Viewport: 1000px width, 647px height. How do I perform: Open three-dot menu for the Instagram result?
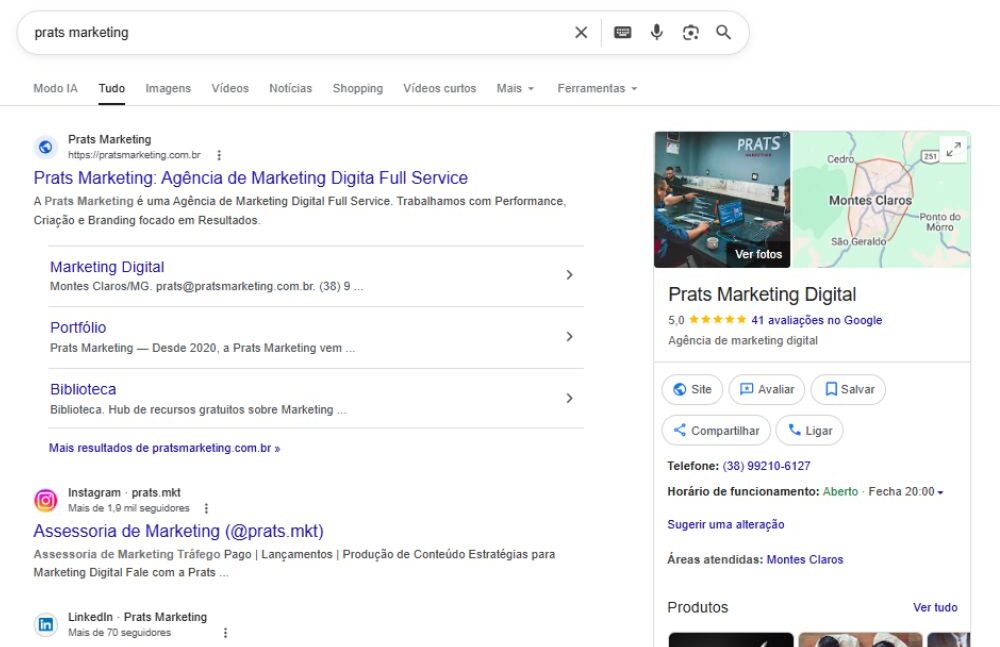point(206,508)
